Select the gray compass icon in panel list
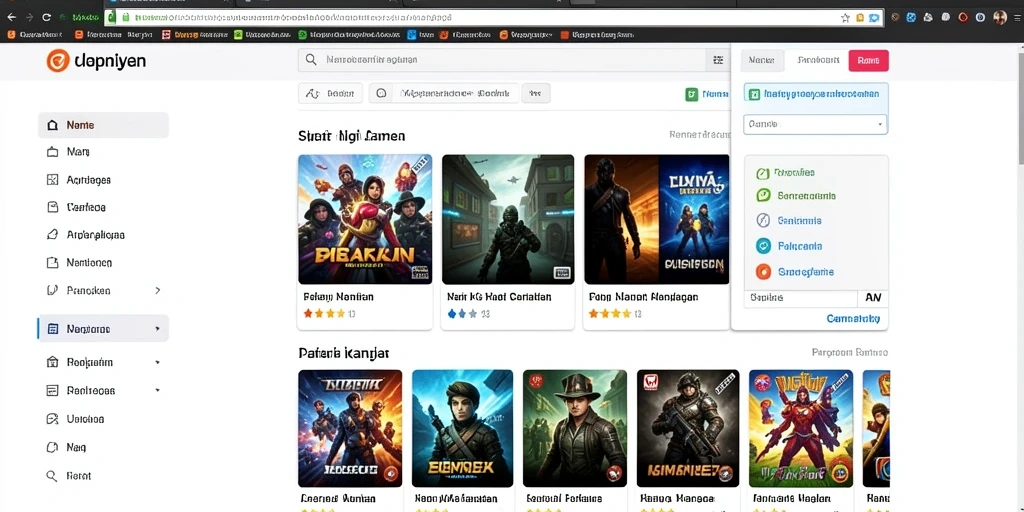This screenshot has width=1024, height=512. pyautogui.click(x=763, y=221)
